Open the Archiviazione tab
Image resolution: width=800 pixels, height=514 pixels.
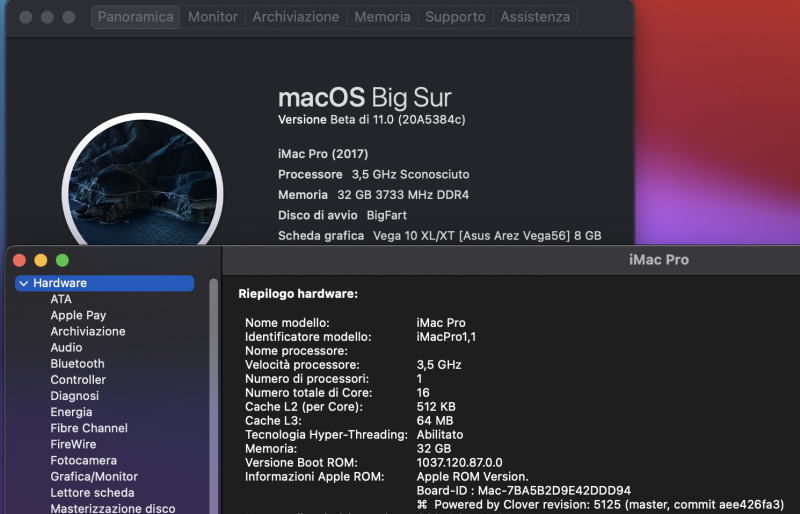(x=296, y=17)
